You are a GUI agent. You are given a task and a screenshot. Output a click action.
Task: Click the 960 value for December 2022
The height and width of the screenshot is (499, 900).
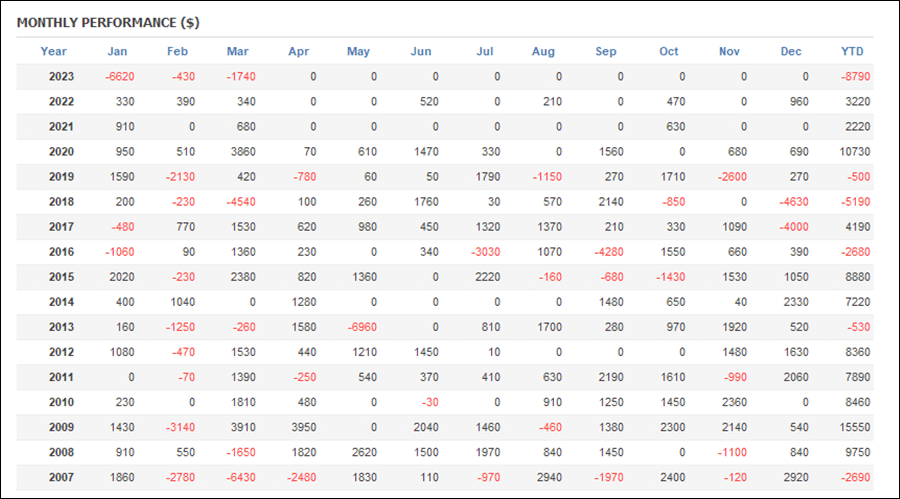799,102
